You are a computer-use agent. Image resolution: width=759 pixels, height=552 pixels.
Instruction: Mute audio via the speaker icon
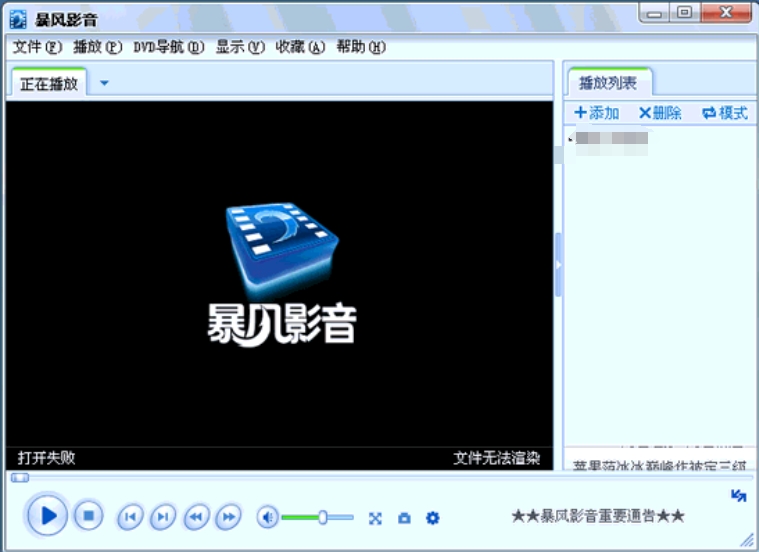tap(267, 518)
